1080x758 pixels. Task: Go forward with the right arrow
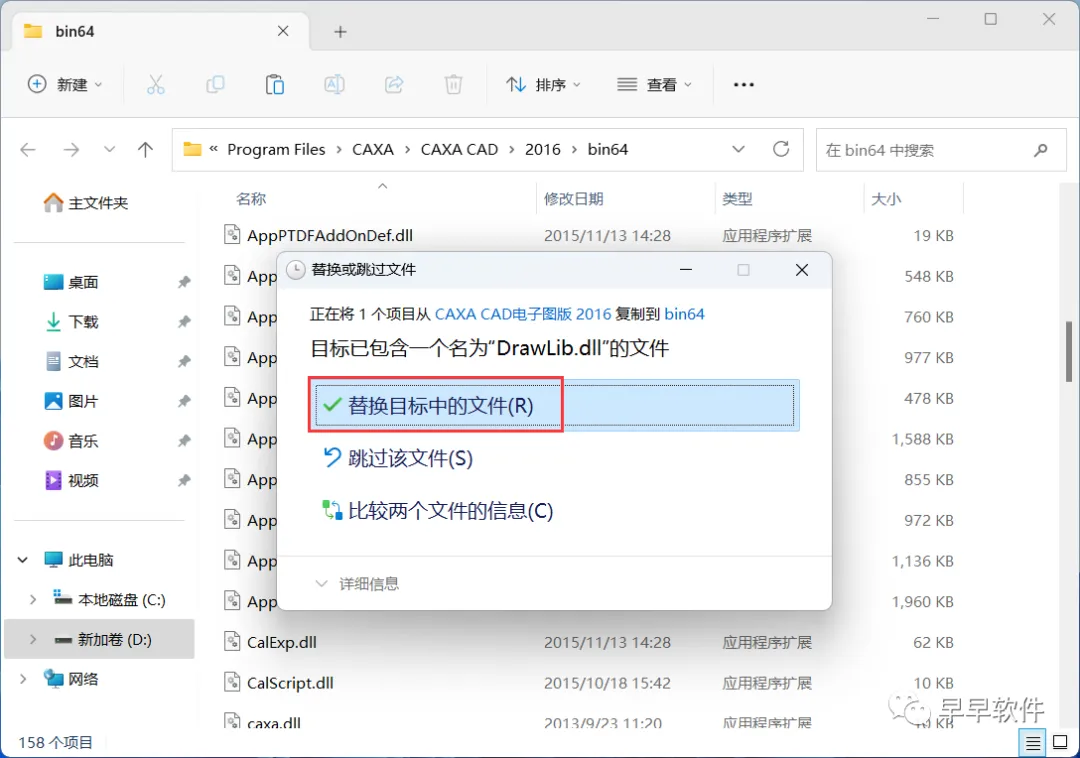point(71,149)
